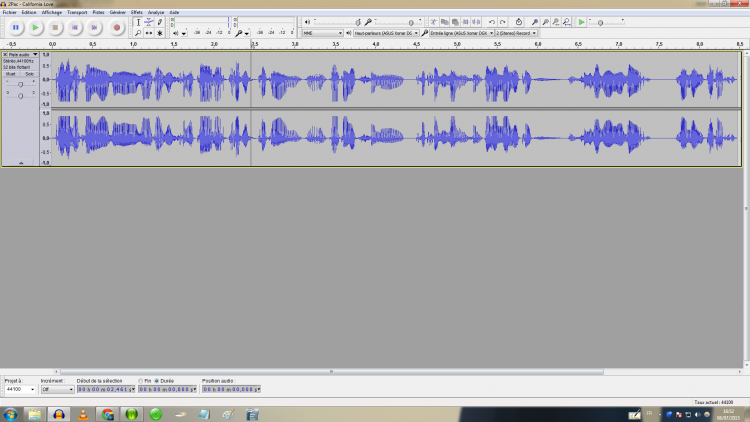This screenshot has width=750, height=422.
Task: Select the Fin radio button
Action: [x=141, y=381]
